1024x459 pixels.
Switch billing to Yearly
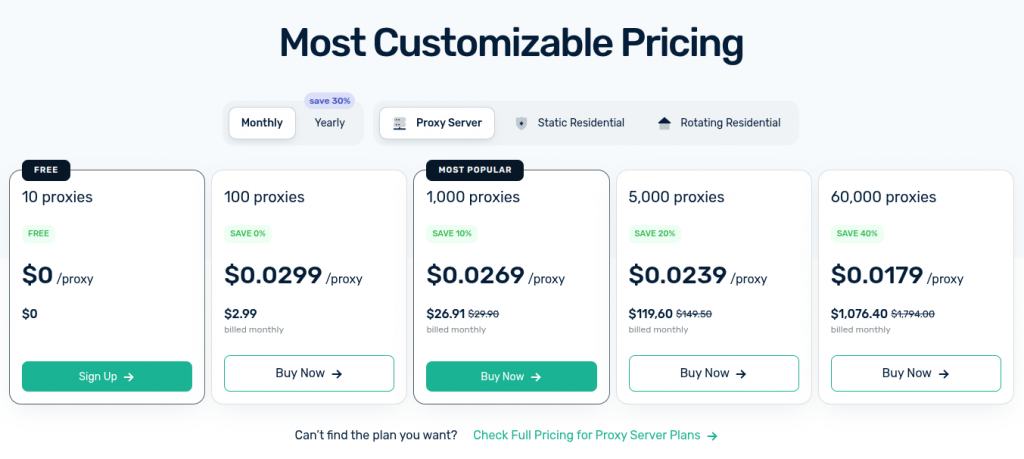(330, 123)
